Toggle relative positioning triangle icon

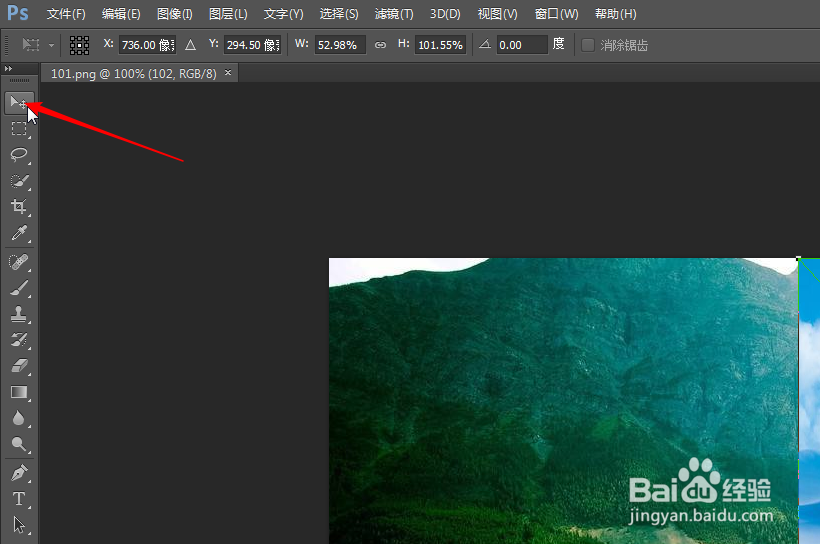point(190,46)
